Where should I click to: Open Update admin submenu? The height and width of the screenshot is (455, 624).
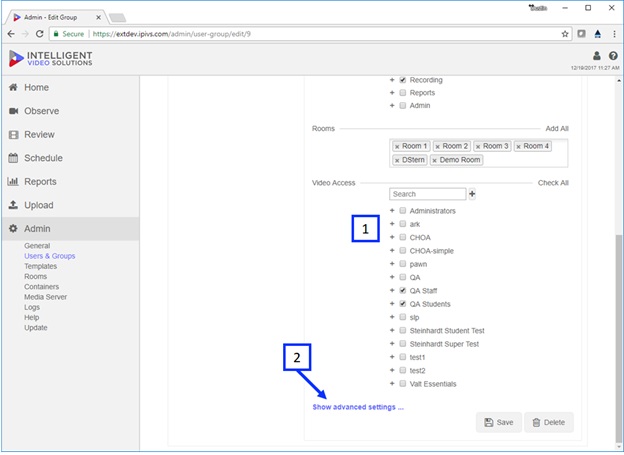(36, 328)
